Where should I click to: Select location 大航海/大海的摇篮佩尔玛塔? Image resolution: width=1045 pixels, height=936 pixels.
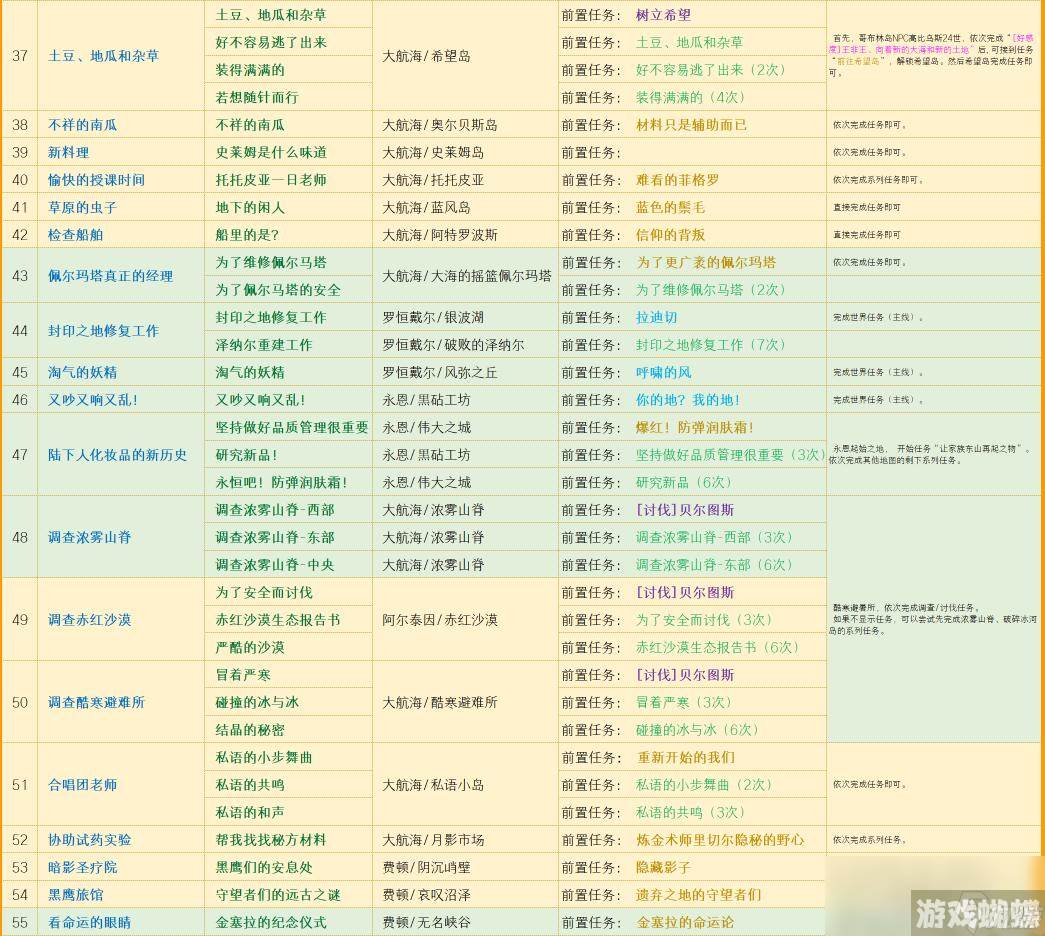point(467,276)
